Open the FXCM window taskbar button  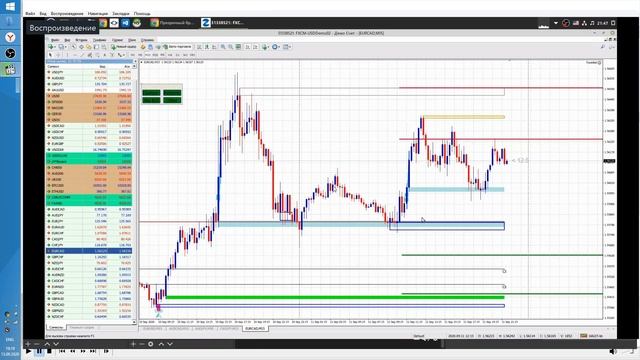coord(223,23)
